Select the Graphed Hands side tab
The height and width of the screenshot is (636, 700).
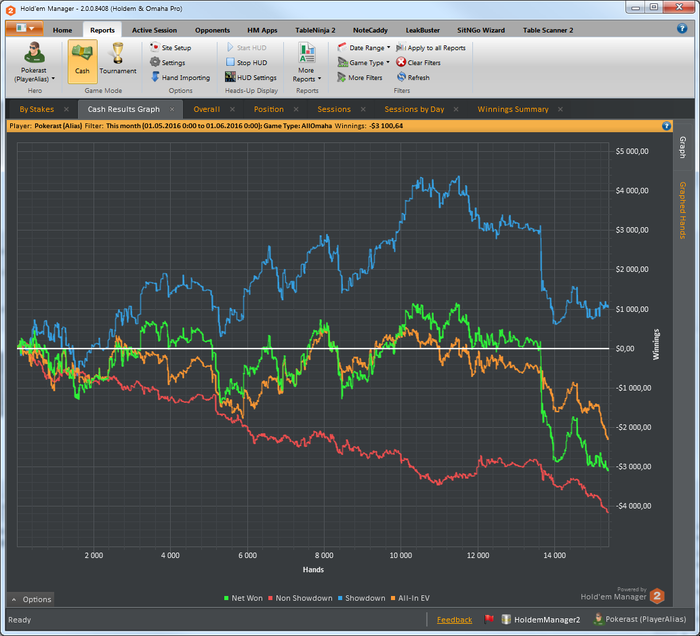[x=683, y=210]
